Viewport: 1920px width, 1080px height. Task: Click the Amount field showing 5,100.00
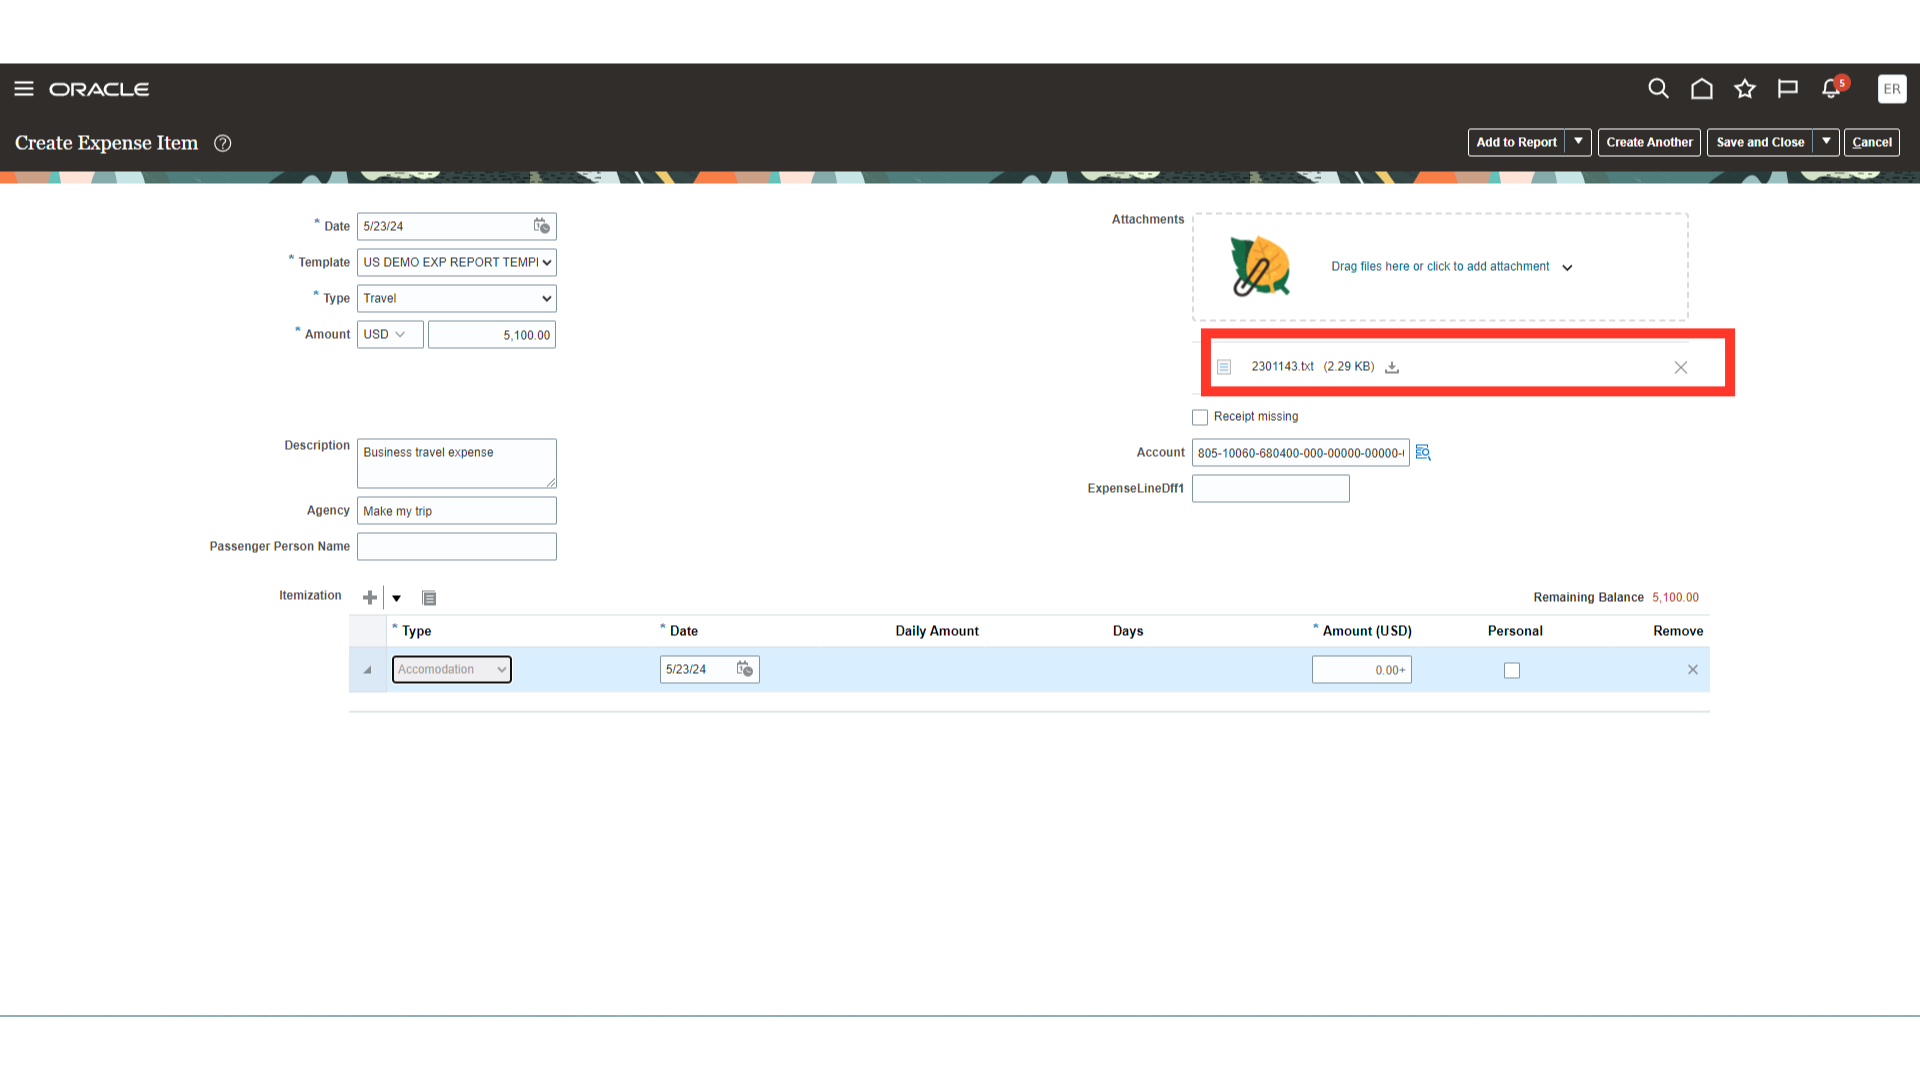[x=492, y=335]
